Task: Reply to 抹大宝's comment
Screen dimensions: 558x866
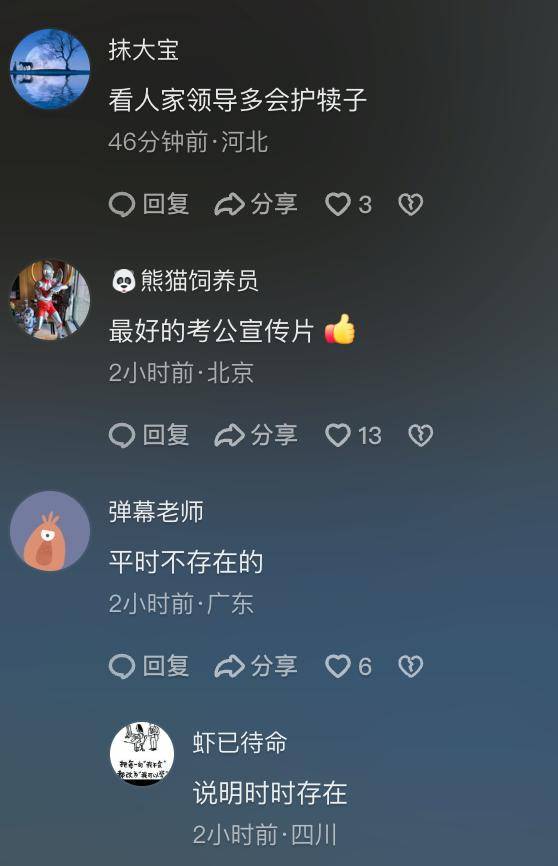Action: (x=149, y=204)
